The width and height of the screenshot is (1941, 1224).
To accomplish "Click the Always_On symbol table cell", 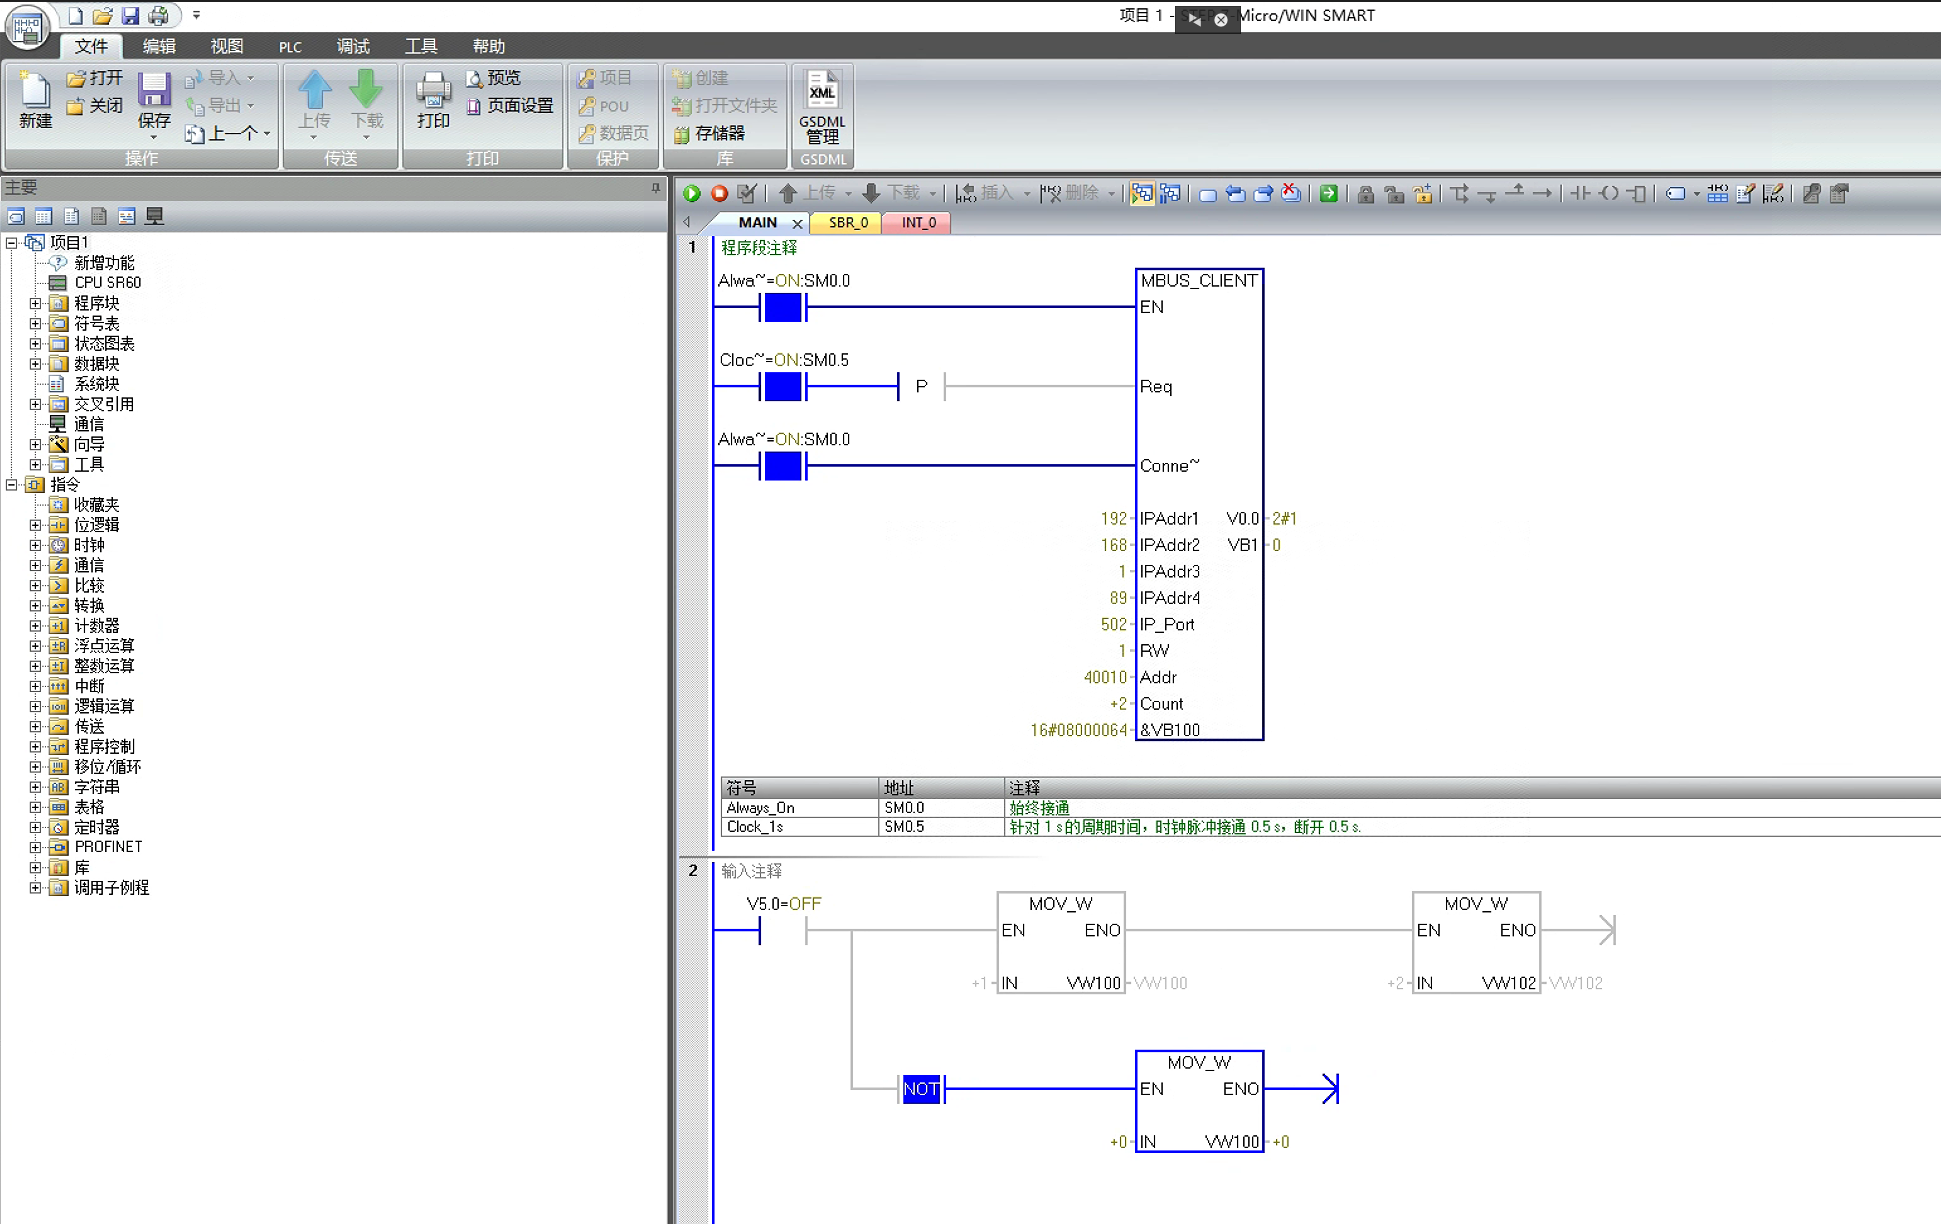I will tap(800, 808).
